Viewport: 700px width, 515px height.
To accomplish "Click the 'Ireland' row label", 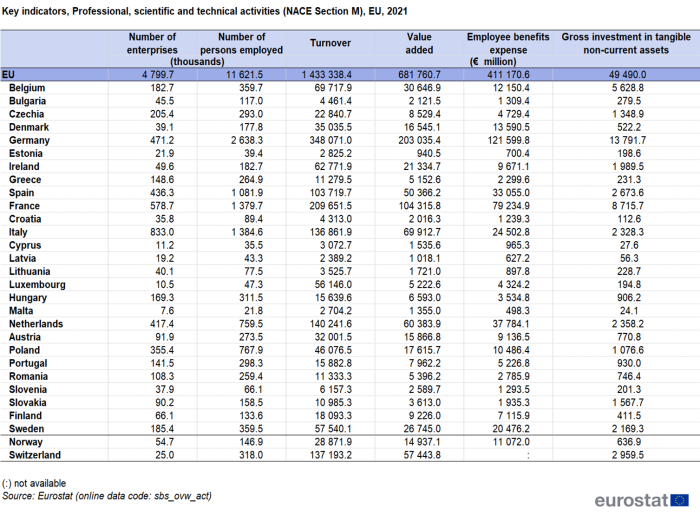I will pyautogui.click(x=24, y=166).
